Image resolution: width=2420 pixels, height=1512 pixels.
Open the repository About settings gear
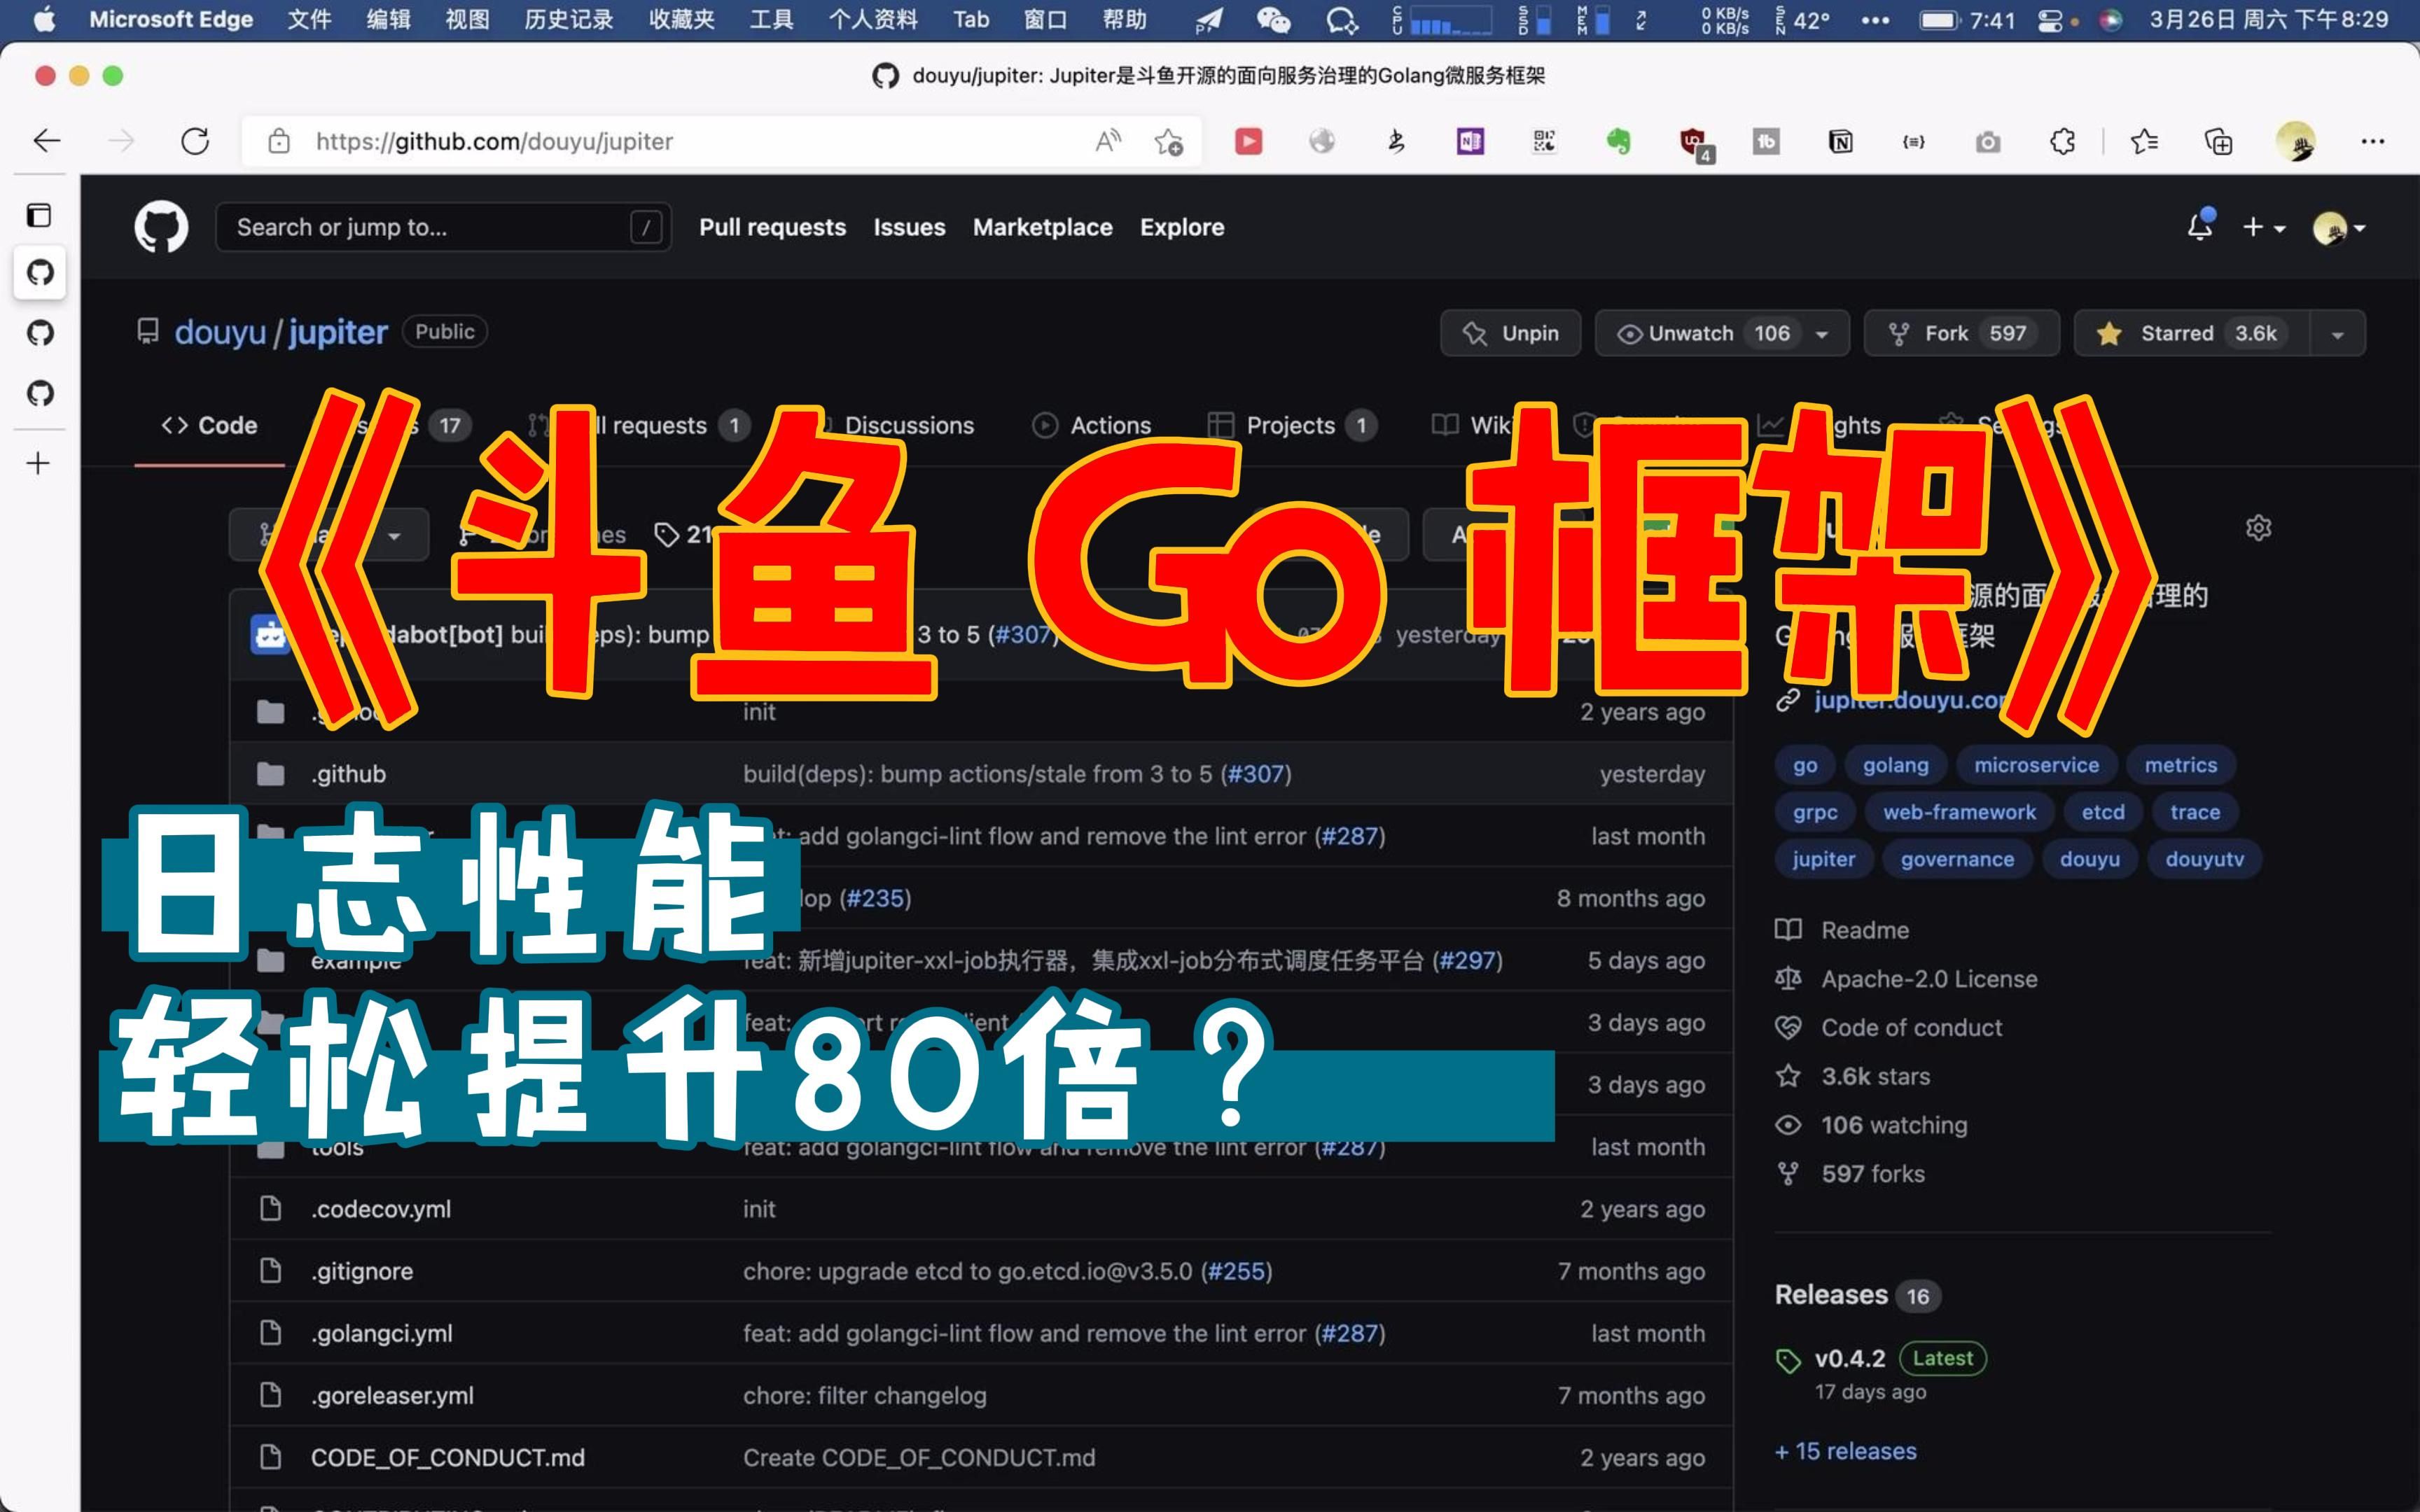(x=2258, y=527)
